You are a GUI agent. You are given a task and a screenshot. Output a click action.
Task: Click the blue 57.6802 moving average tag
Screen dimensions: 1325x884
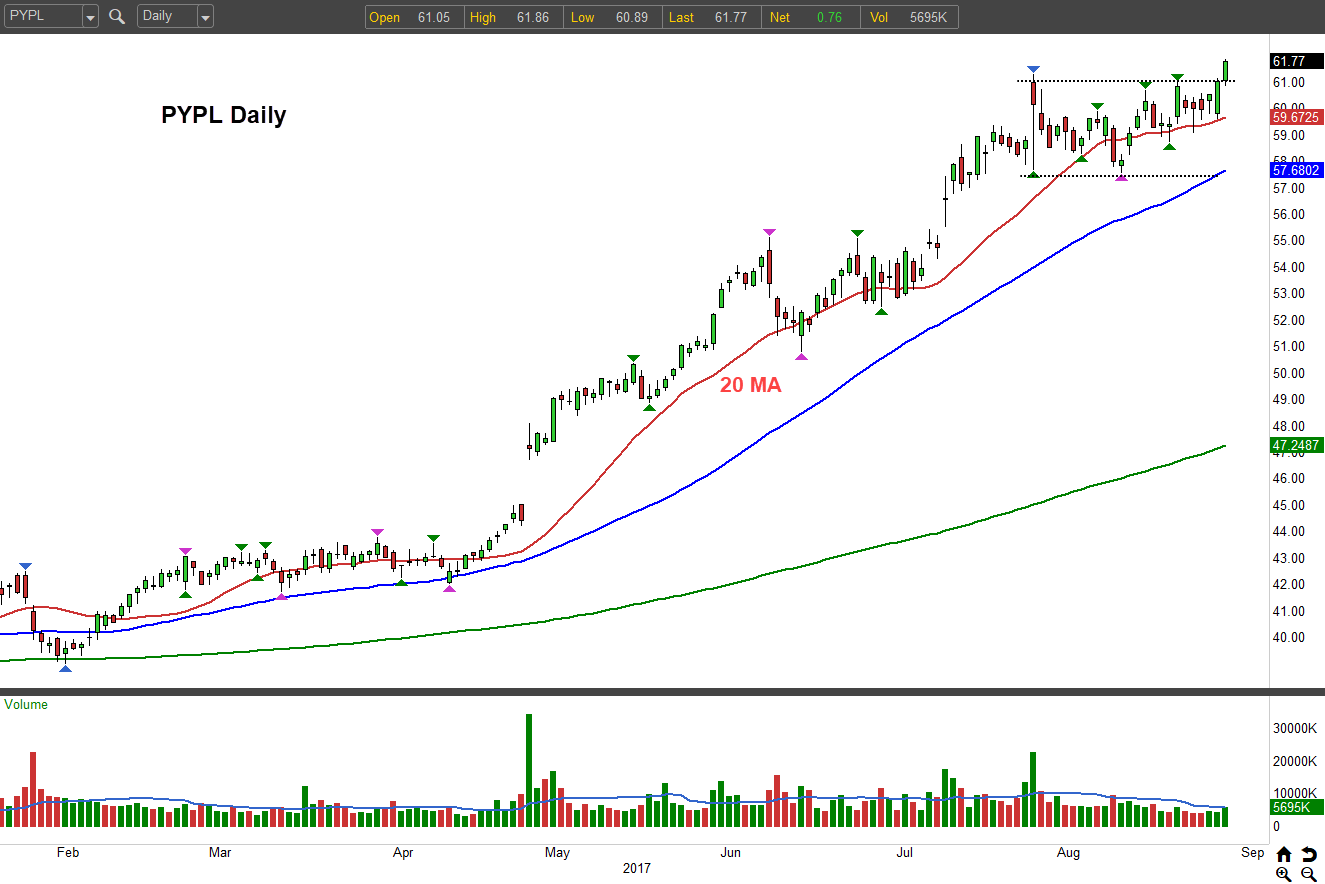click(1296, 170)
